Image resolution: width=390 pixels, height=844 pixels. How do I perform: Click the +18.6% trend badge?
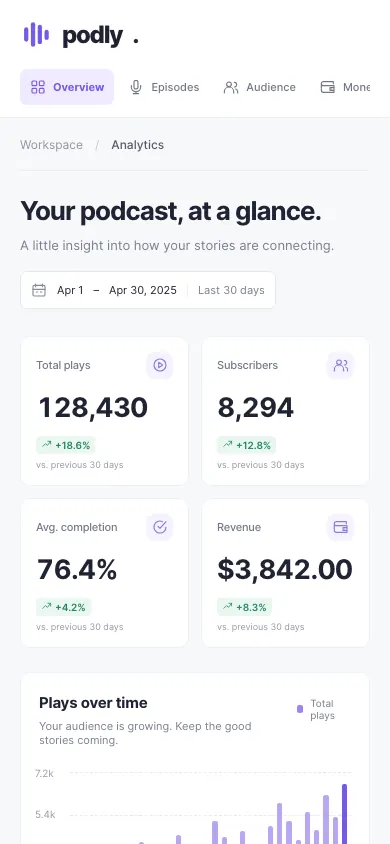(66, 445)
